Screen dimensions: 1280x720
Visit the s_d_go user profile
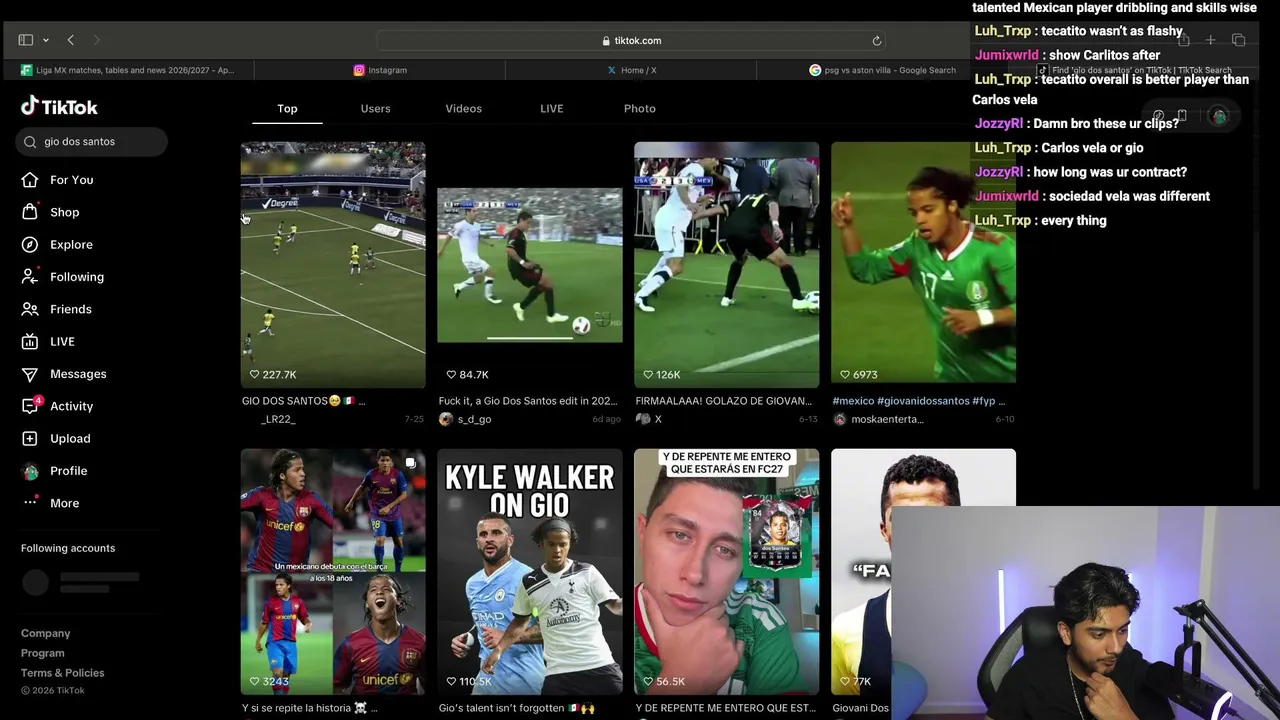pyautogui.click(x=474, y=419)
